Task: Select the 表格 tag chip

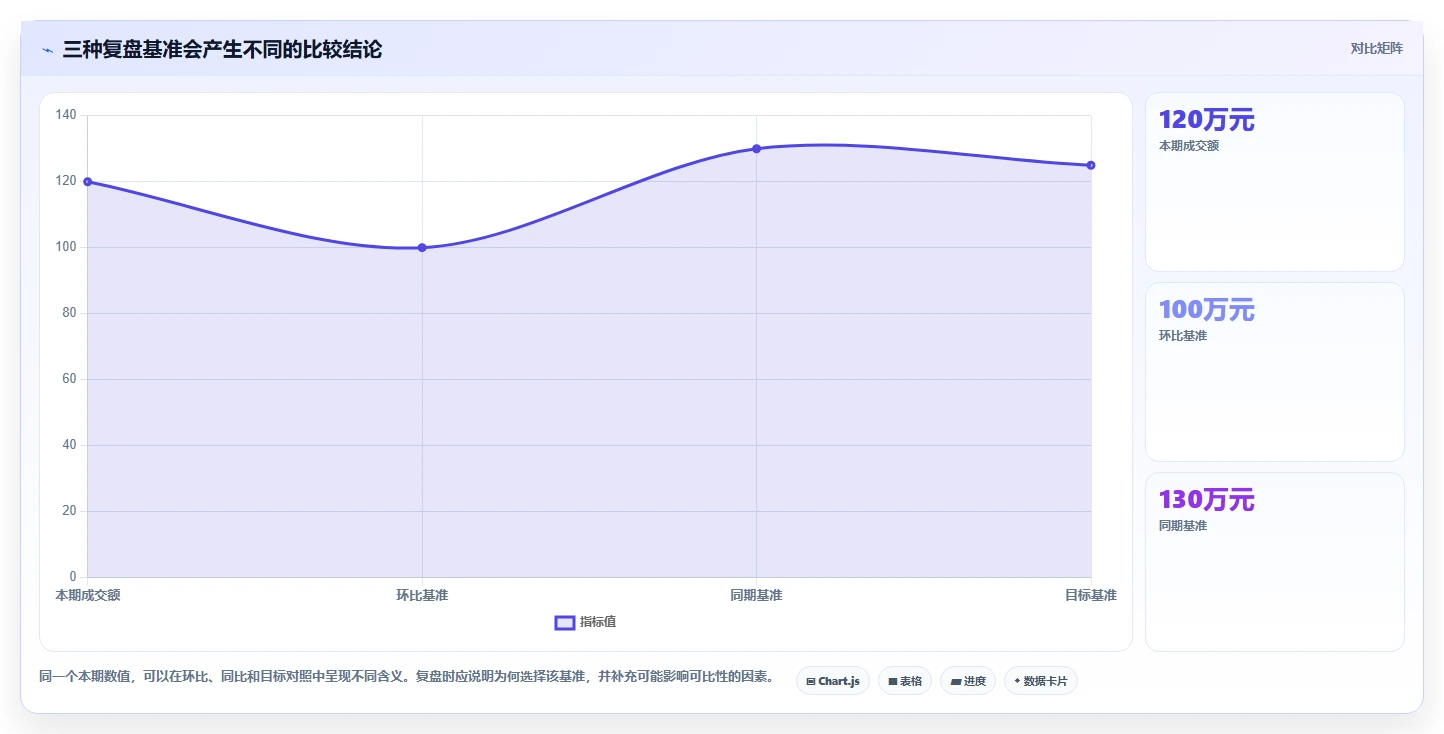Action: pyautogui.click(x=905, y=681)
